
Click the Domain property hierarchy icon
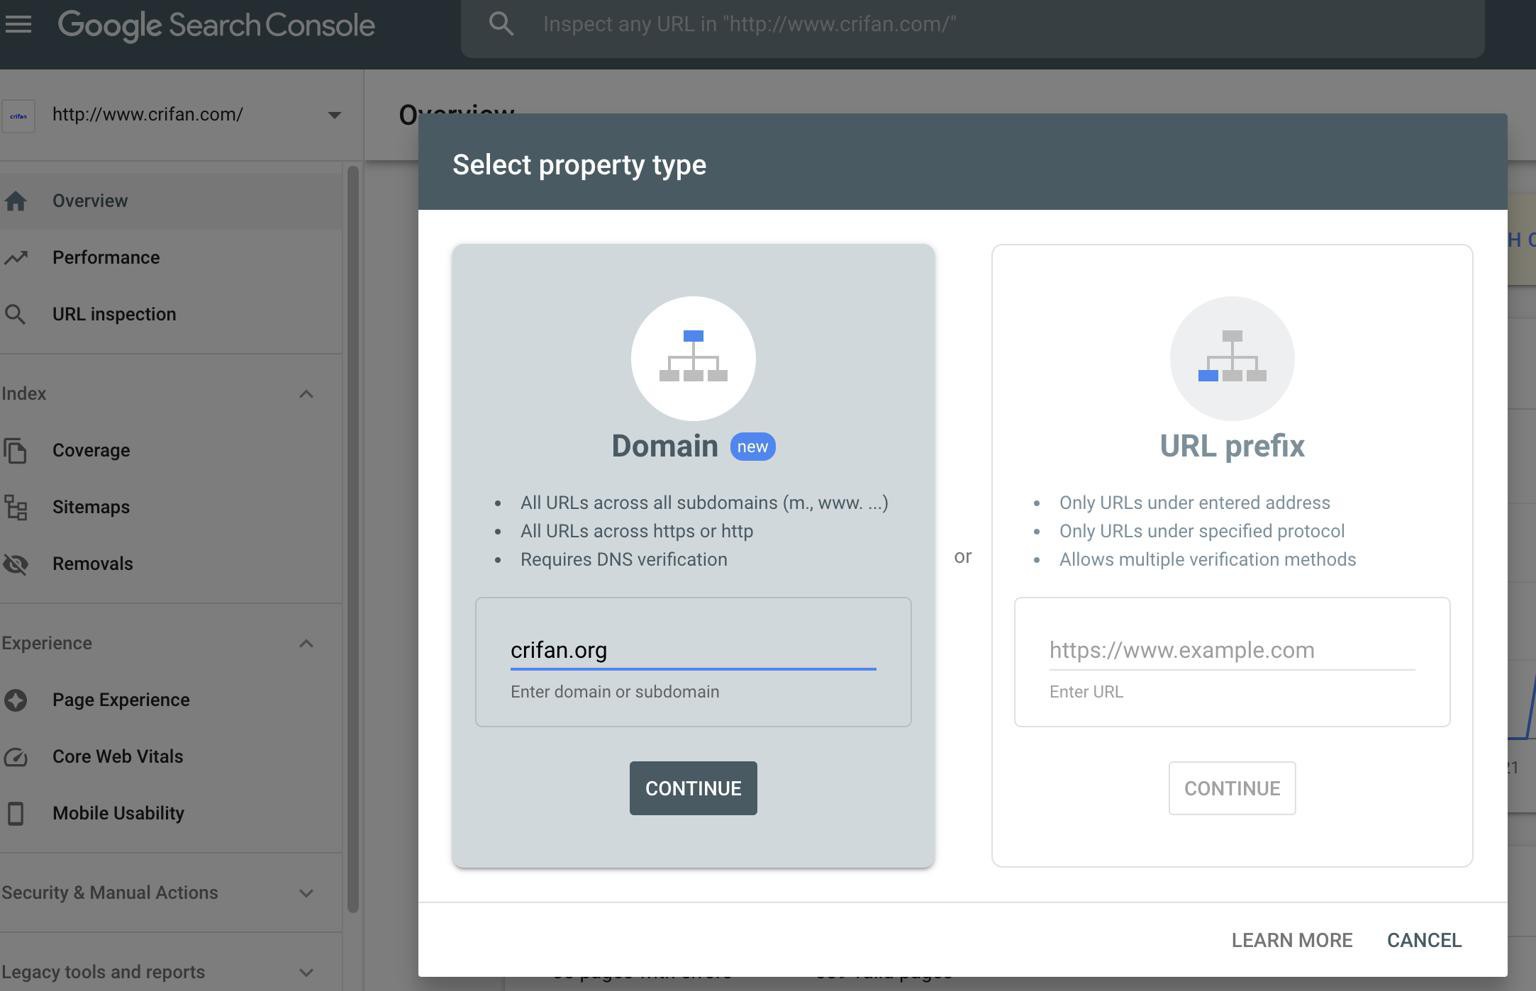click(x=693, y=357)
